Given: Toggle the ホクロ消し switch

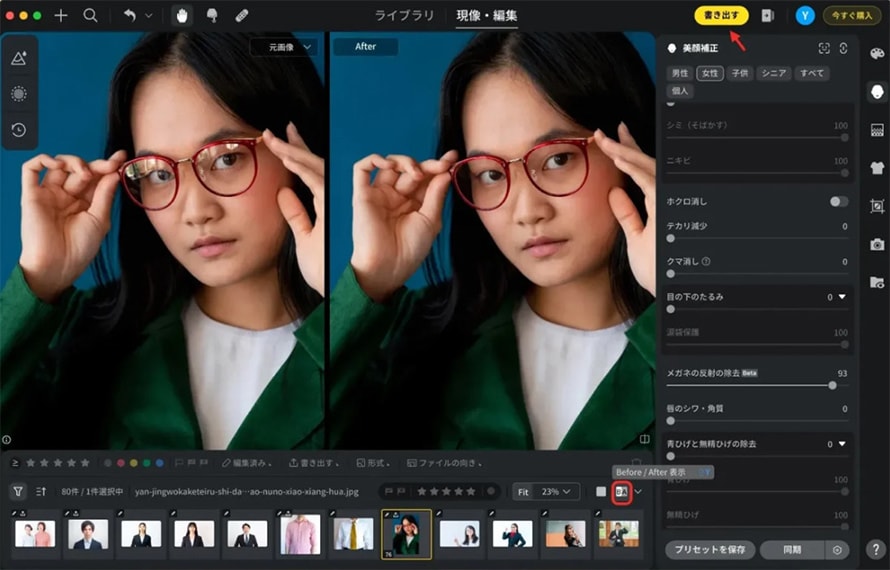Looking at the screenshot, I should pyautogui.click(x=838, y=201).
